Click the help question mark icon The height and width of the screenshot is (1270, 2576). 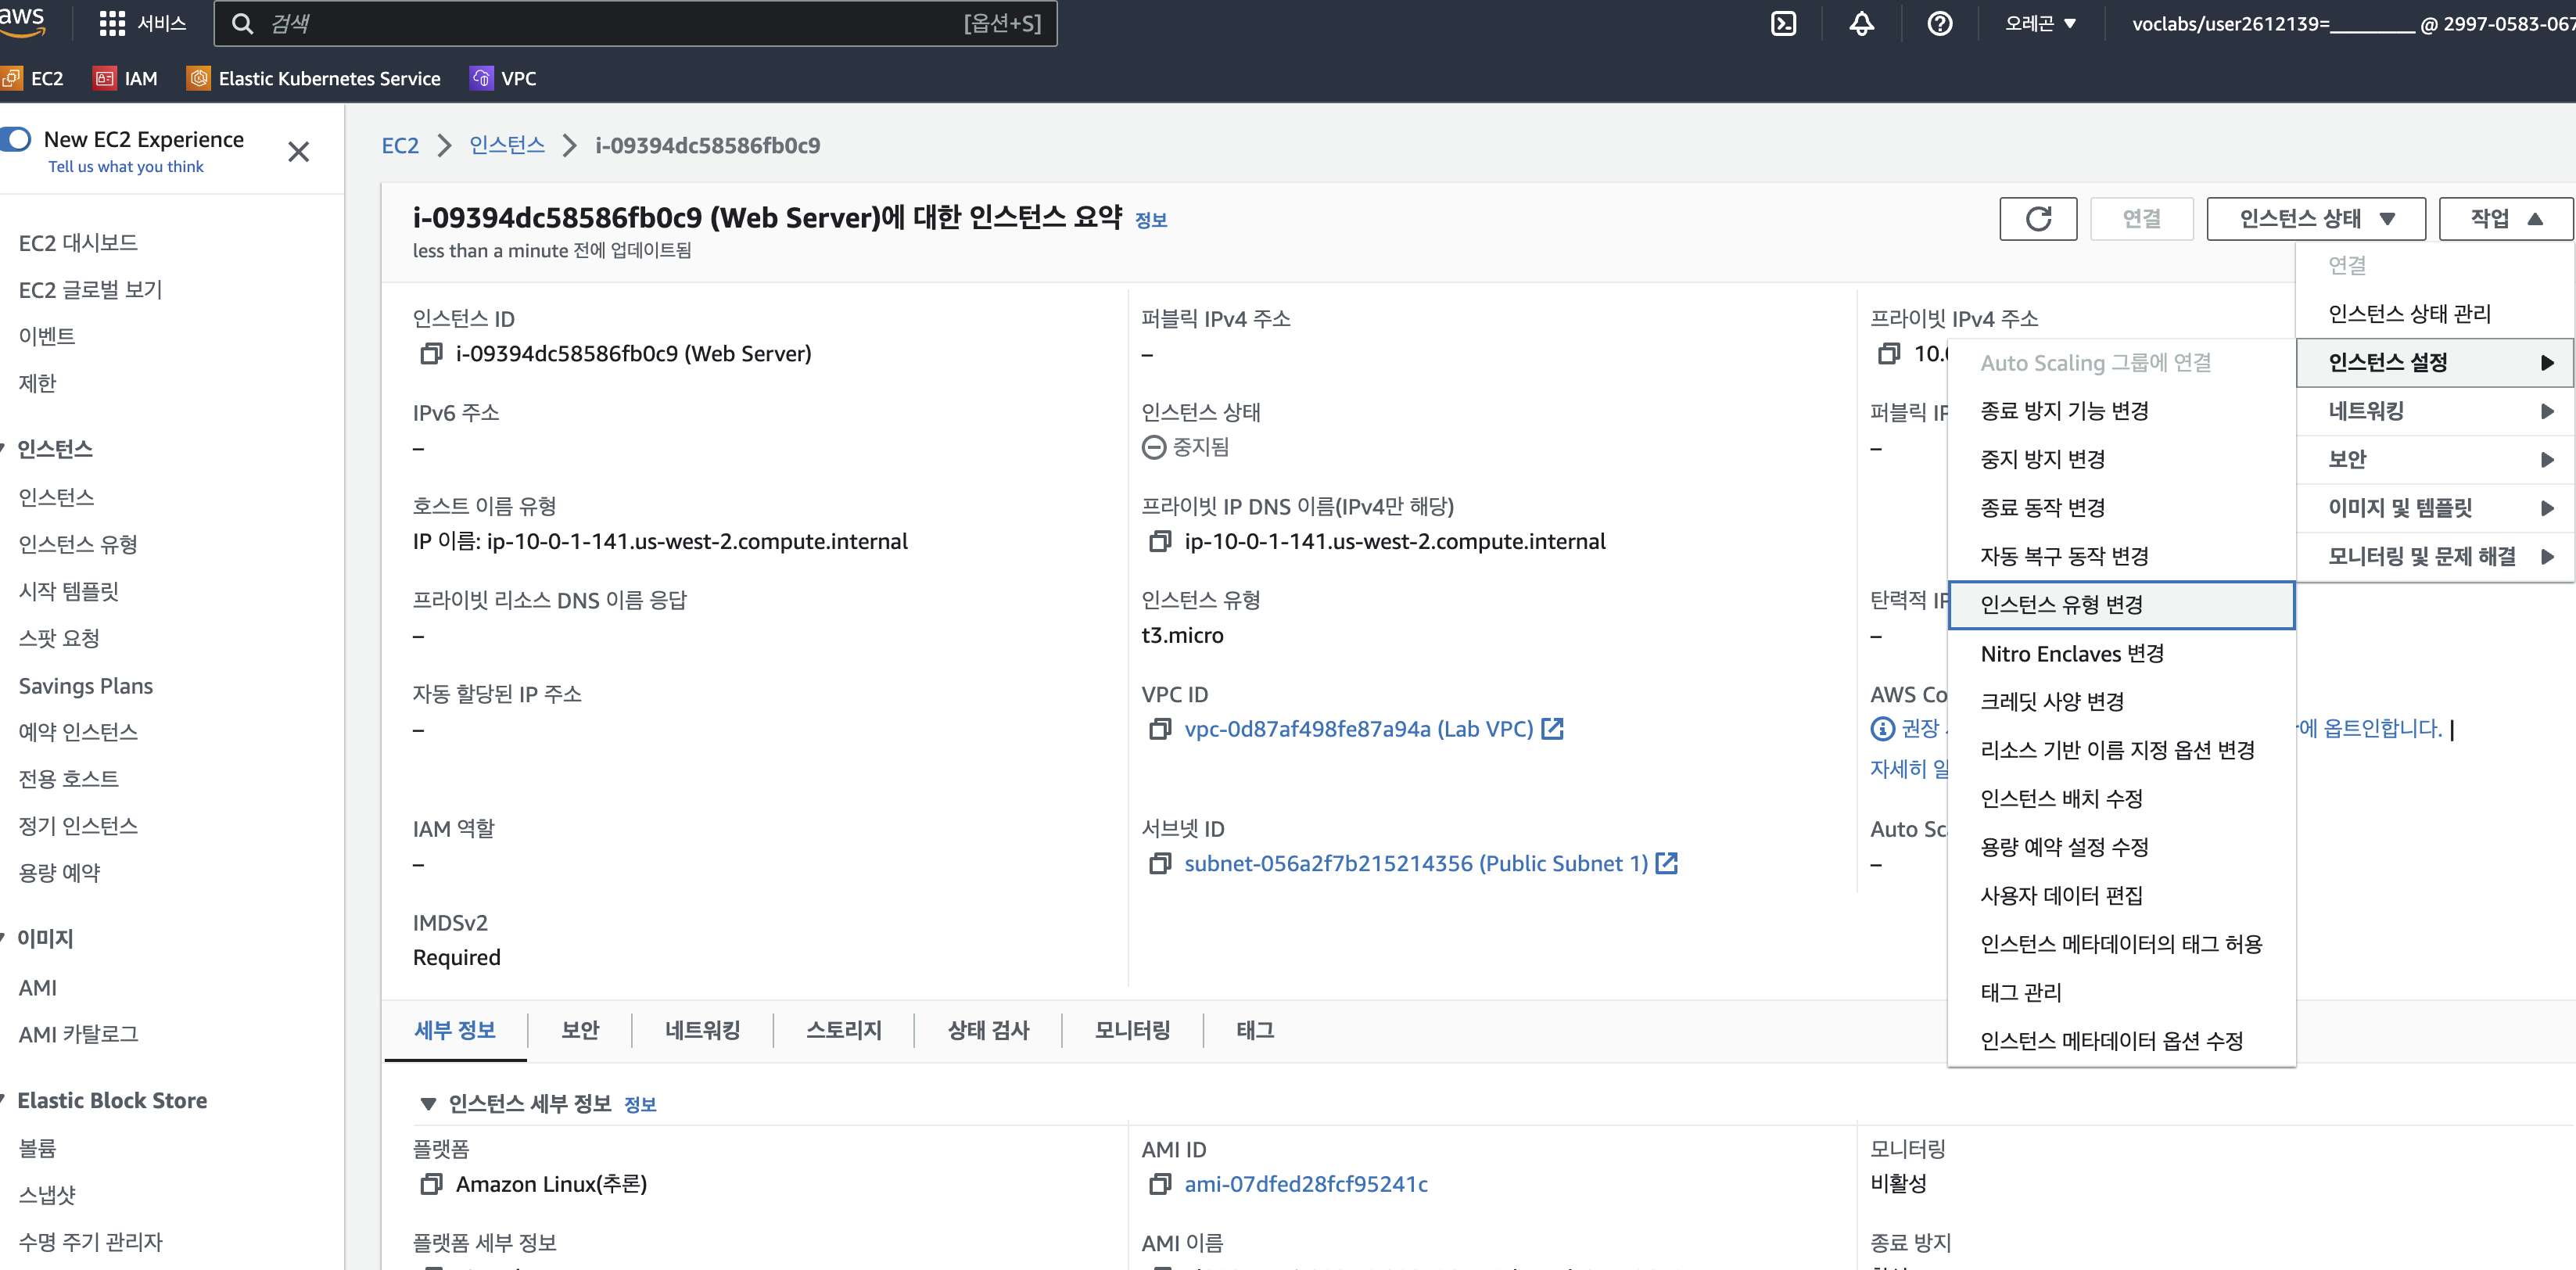pyautogui.click(x=1939, y=23)
